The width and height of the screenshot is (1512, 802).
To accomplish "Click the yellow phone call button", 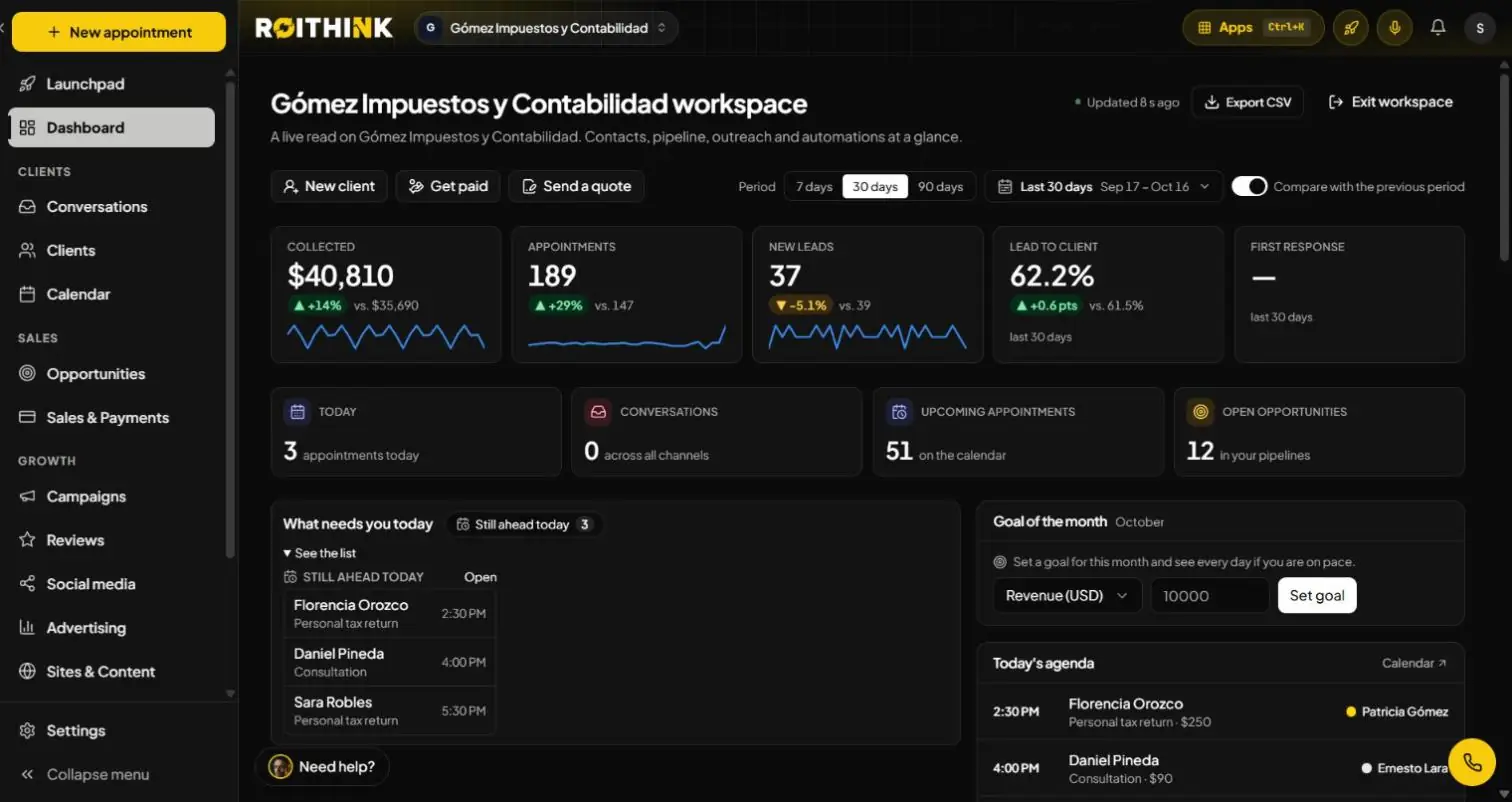I will click(1472, 762).
